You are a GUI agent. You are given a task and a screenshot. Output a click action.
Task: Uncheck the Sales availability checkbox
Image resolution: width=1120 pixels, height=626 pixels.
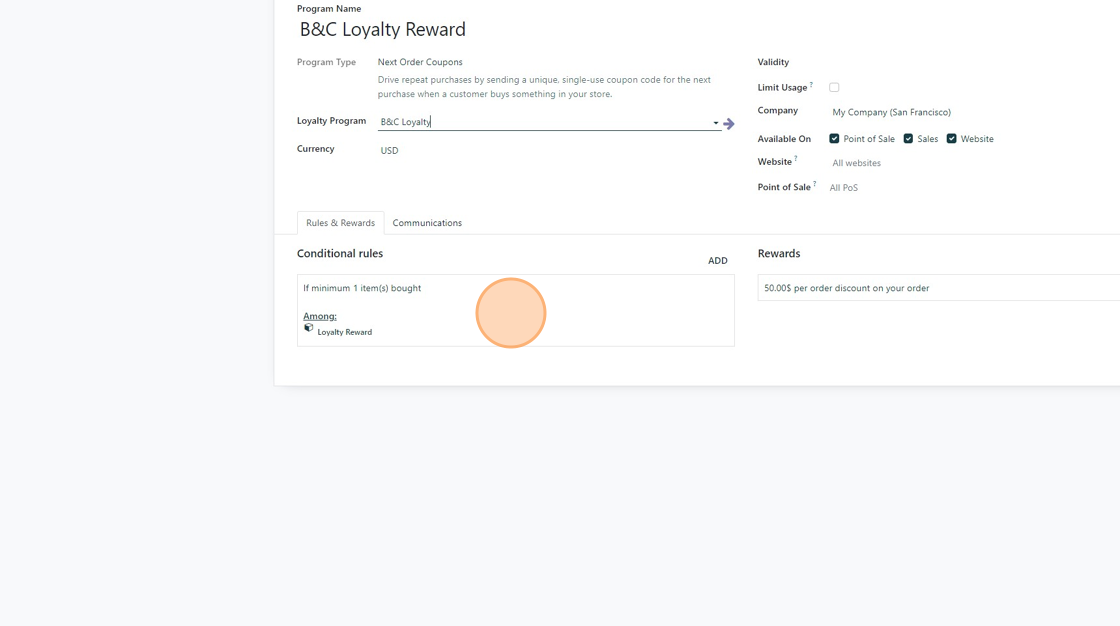tap(908, 139)
